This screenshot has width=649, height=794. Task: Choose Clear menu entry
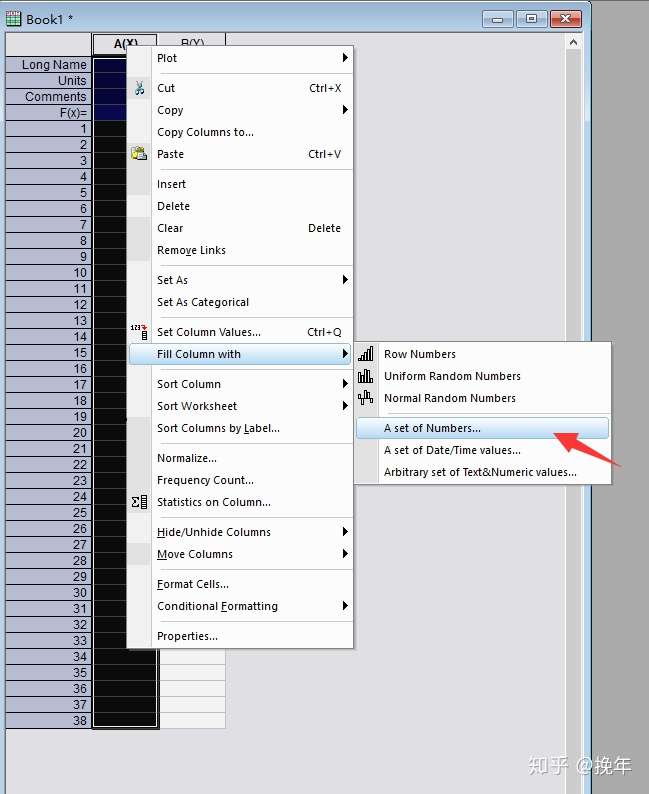point(240,228)
